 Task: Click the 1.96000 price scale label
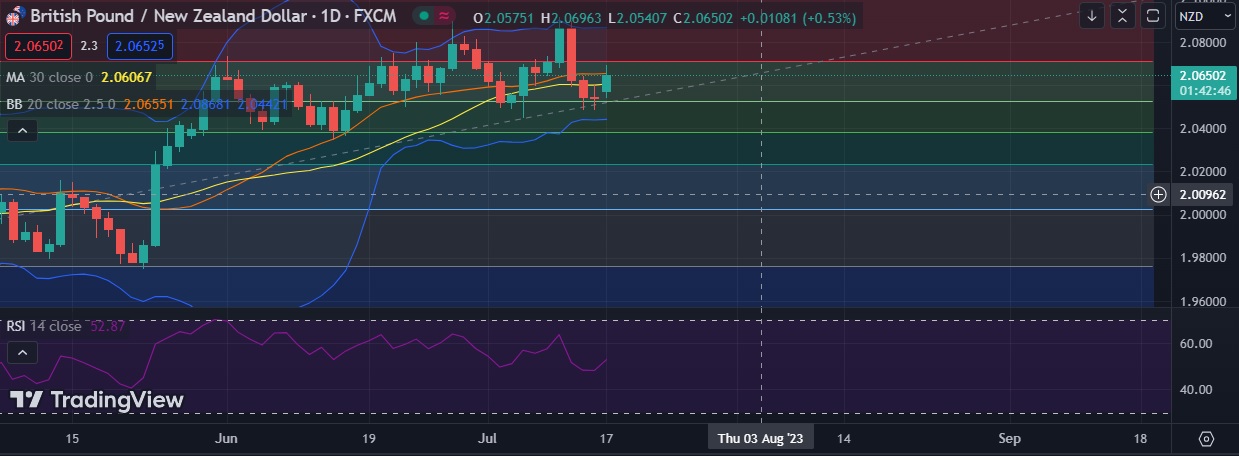[x=1203, y=301]
